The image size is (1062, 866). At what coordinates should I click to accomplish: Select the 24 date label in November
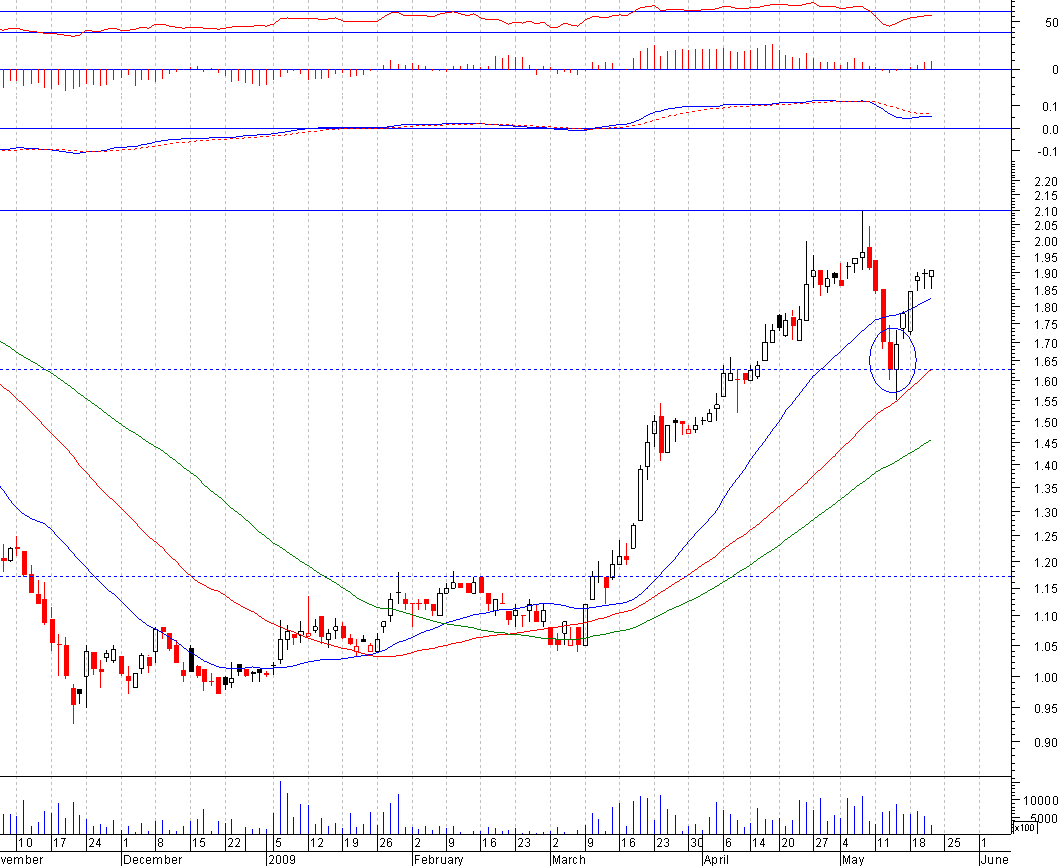point(94,843)
